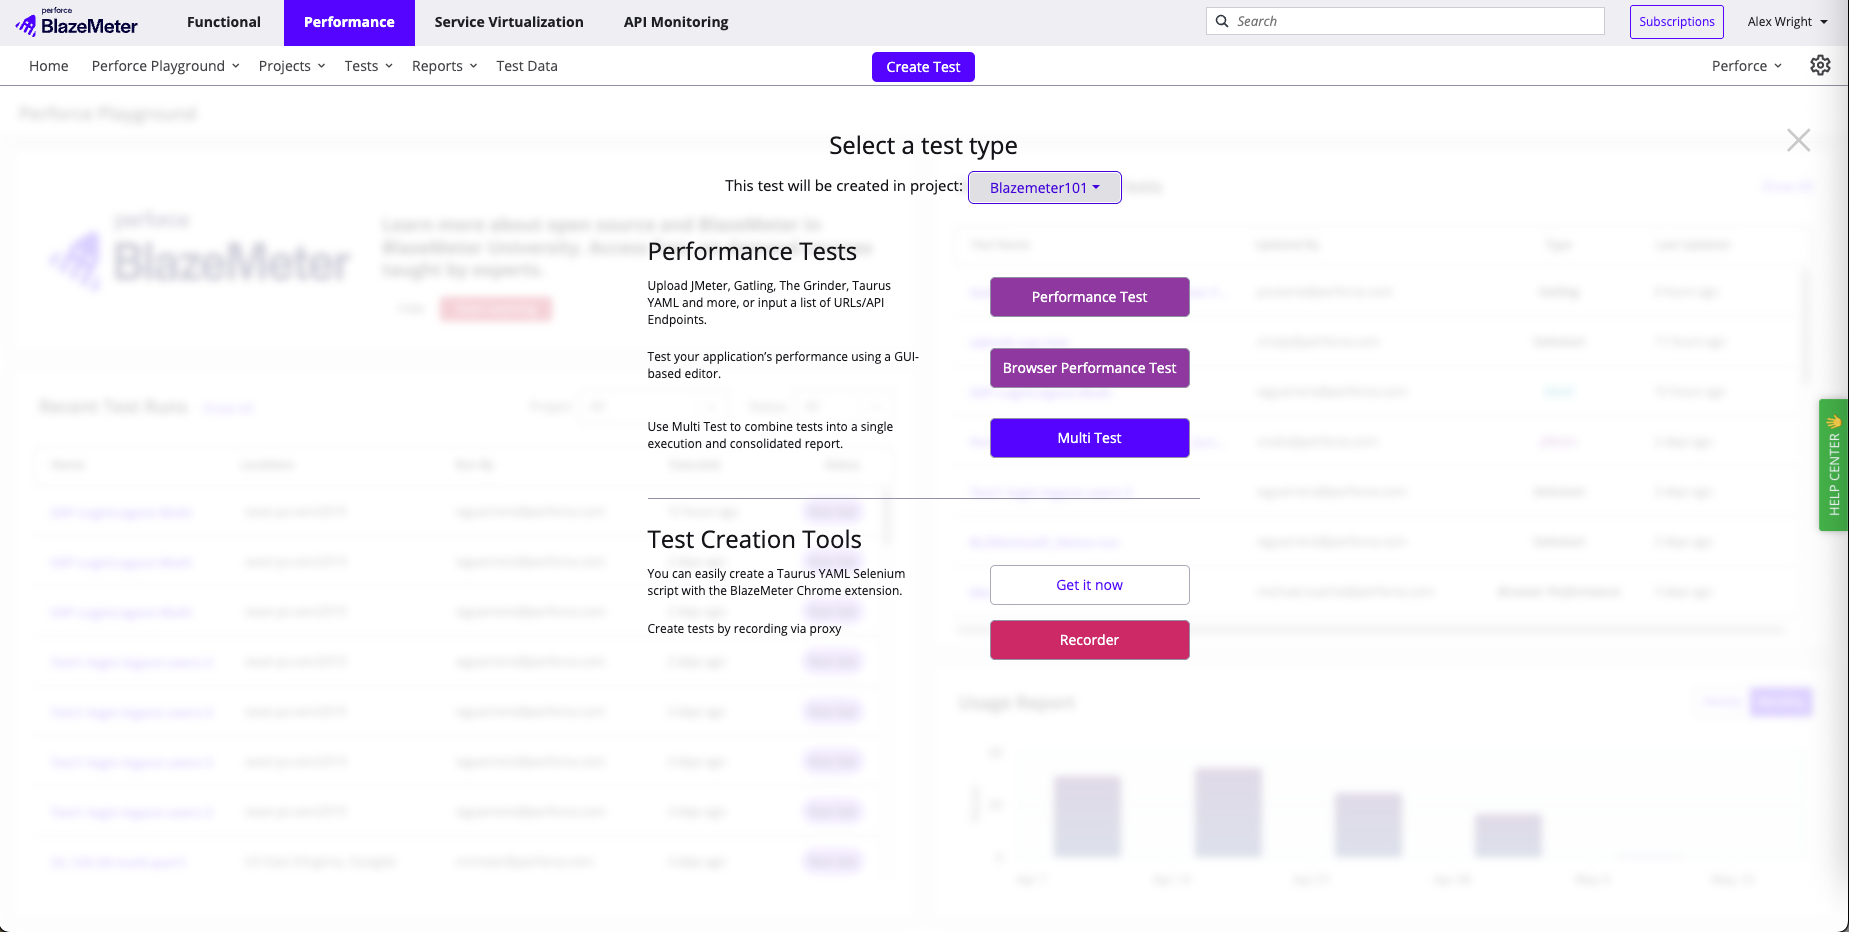Choose Browser Performance Test

tap(1089, 368)
